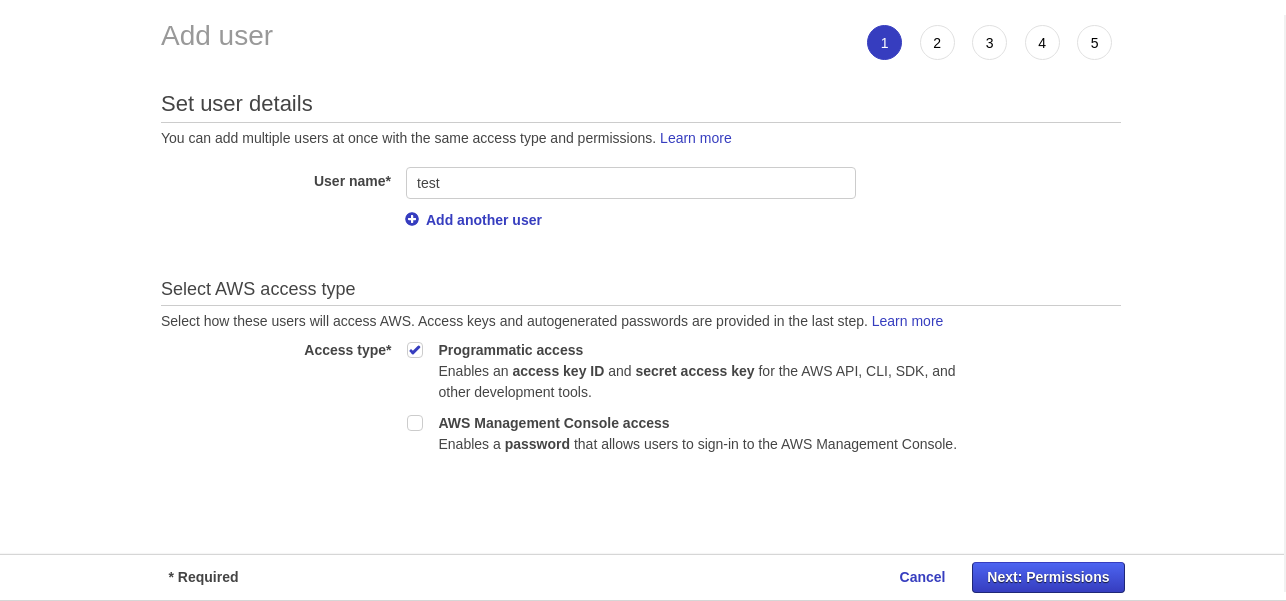Uncheck the Programmatic access checkbox
Viewport: 1286px width, 601px height.
[415, 350]
